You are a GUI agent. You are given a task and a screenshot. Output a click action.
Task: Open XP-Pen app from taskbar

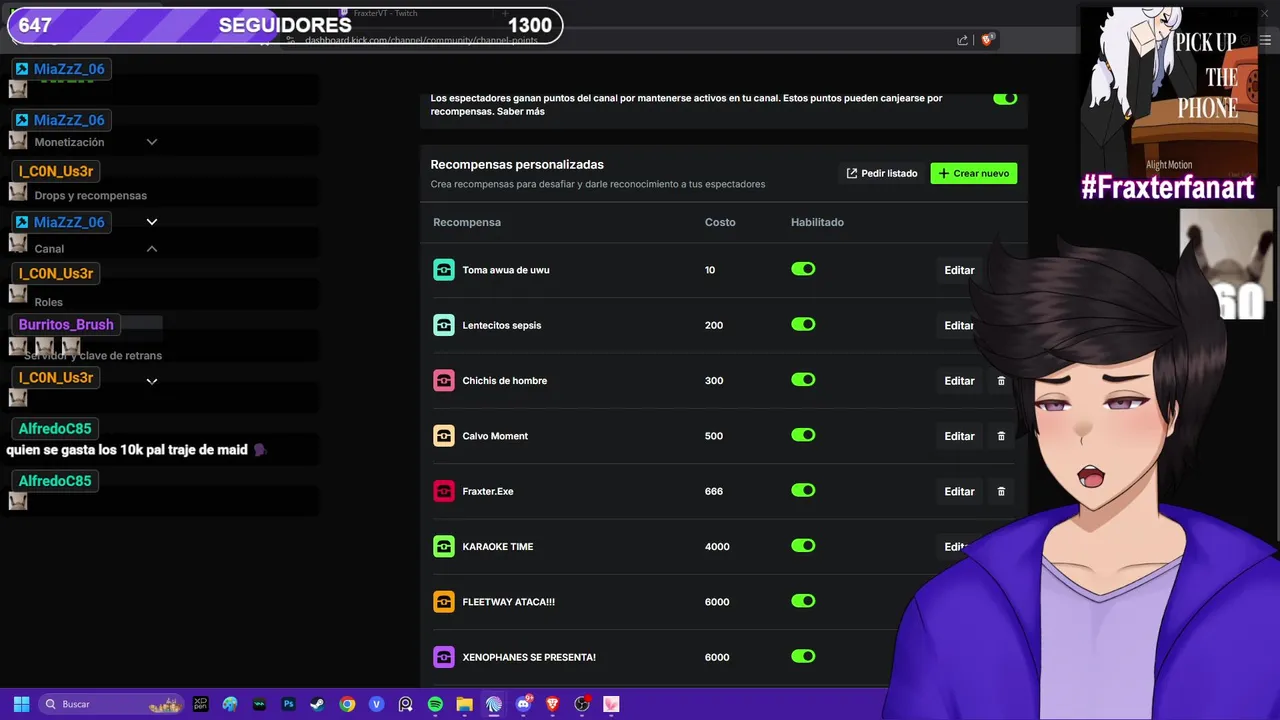201,704
